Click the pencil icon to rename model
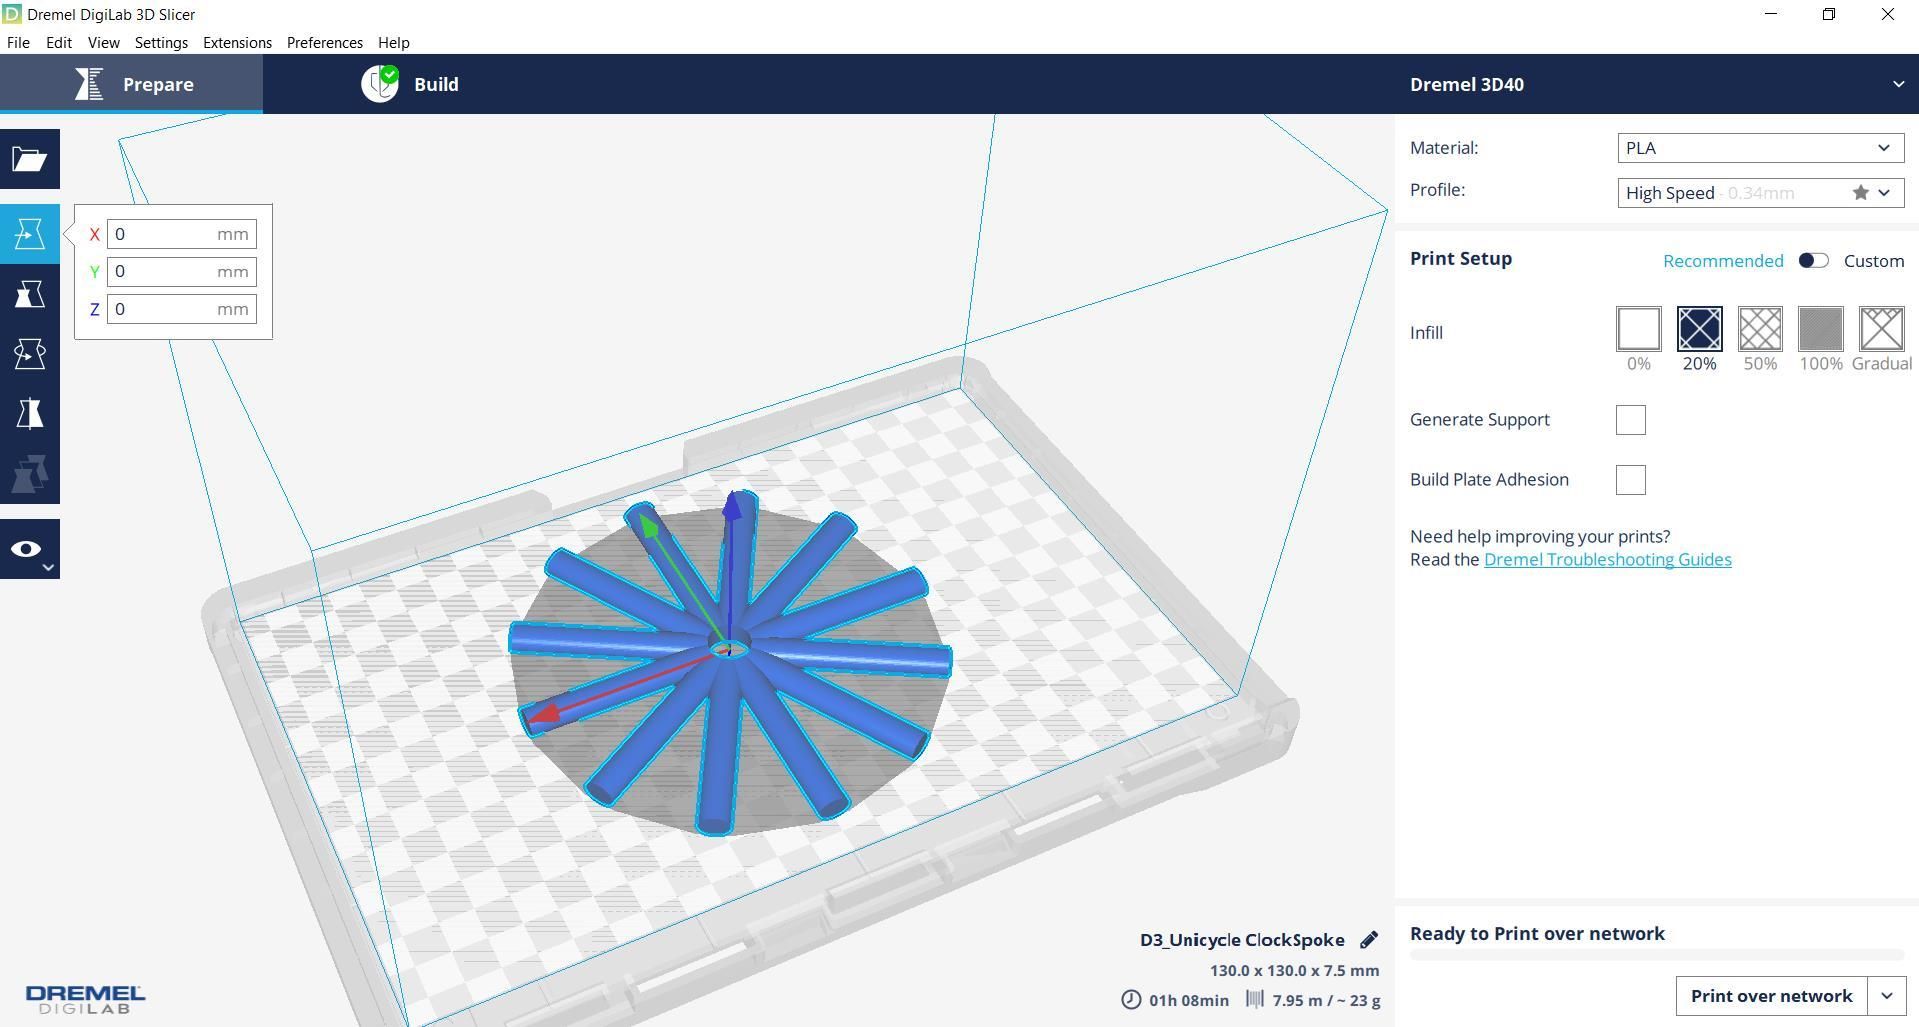1919x1027 pixels. (x=1369, y=940)
